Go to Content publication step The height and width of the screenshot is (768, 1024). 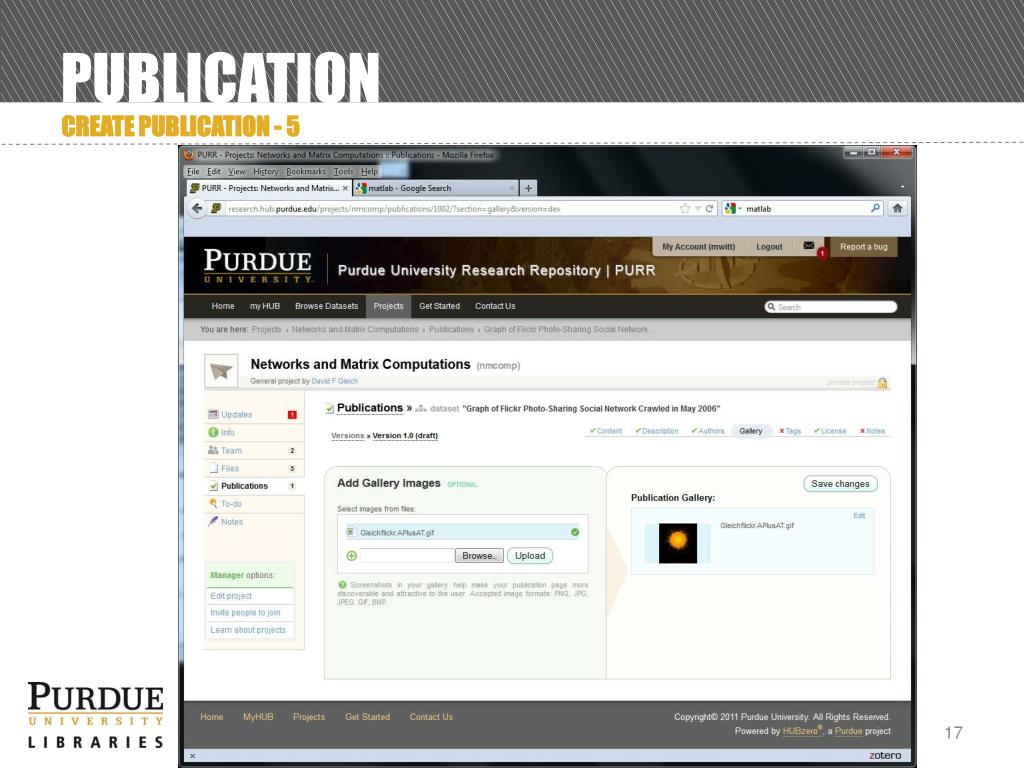coord(605,431)
